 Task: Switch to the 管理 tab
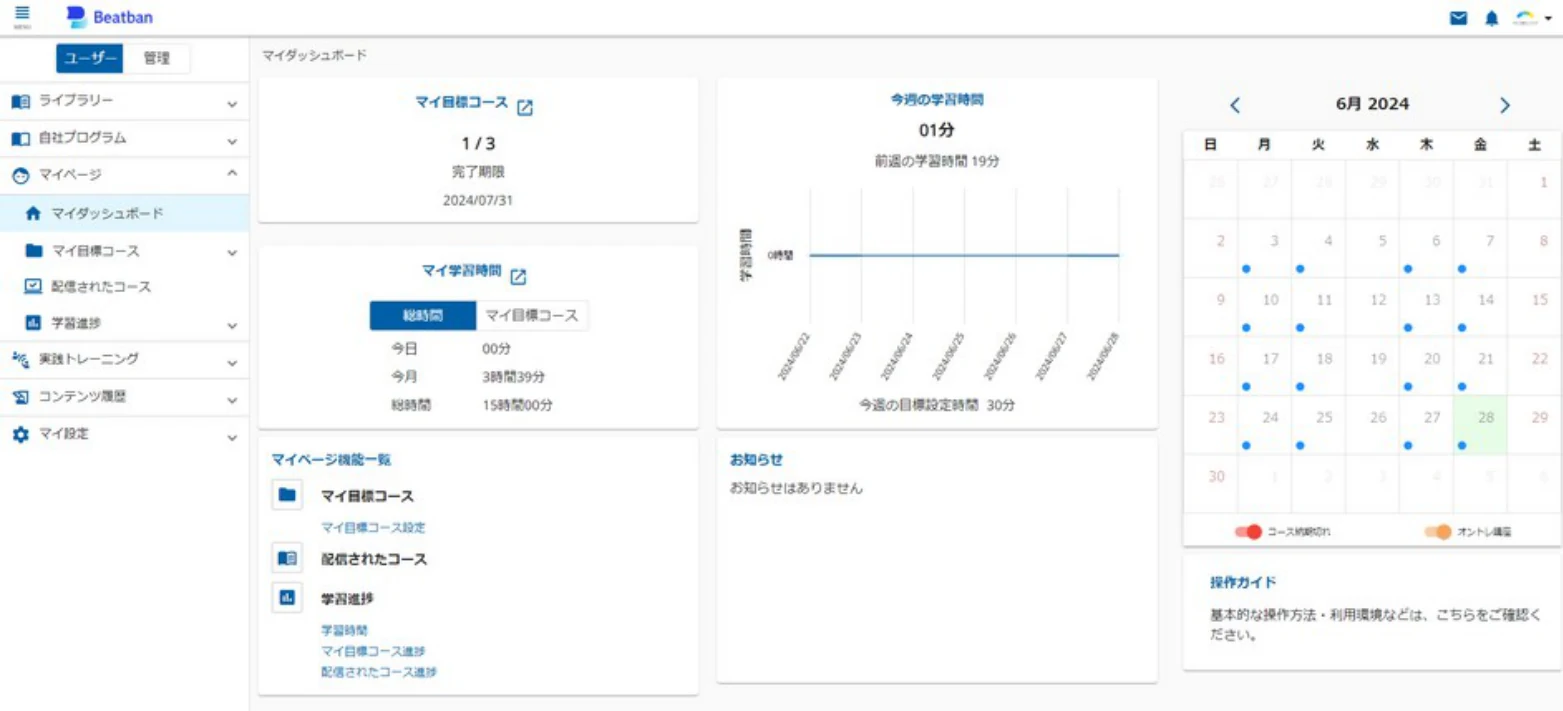pos(157,59)
